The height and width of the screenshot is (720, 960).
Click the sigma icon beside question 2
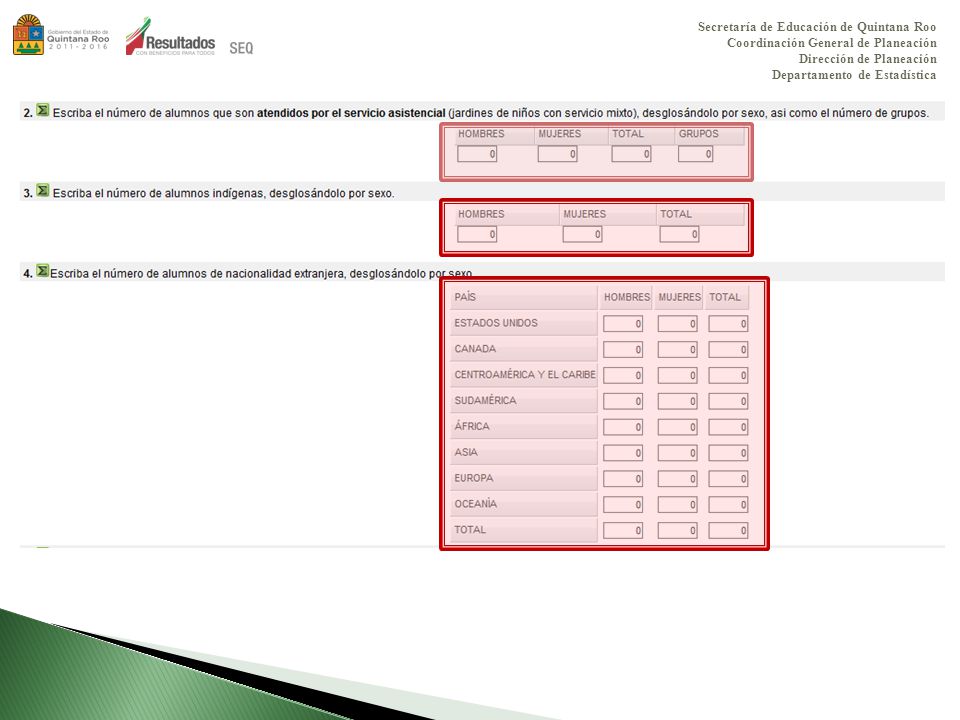coord(42,110)
